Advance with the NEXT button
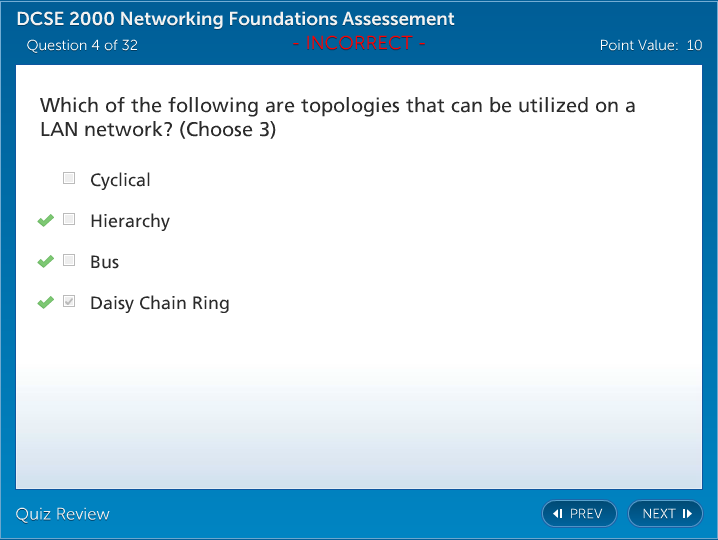Viewport: 718px width, 540px height. coord(665,514)
